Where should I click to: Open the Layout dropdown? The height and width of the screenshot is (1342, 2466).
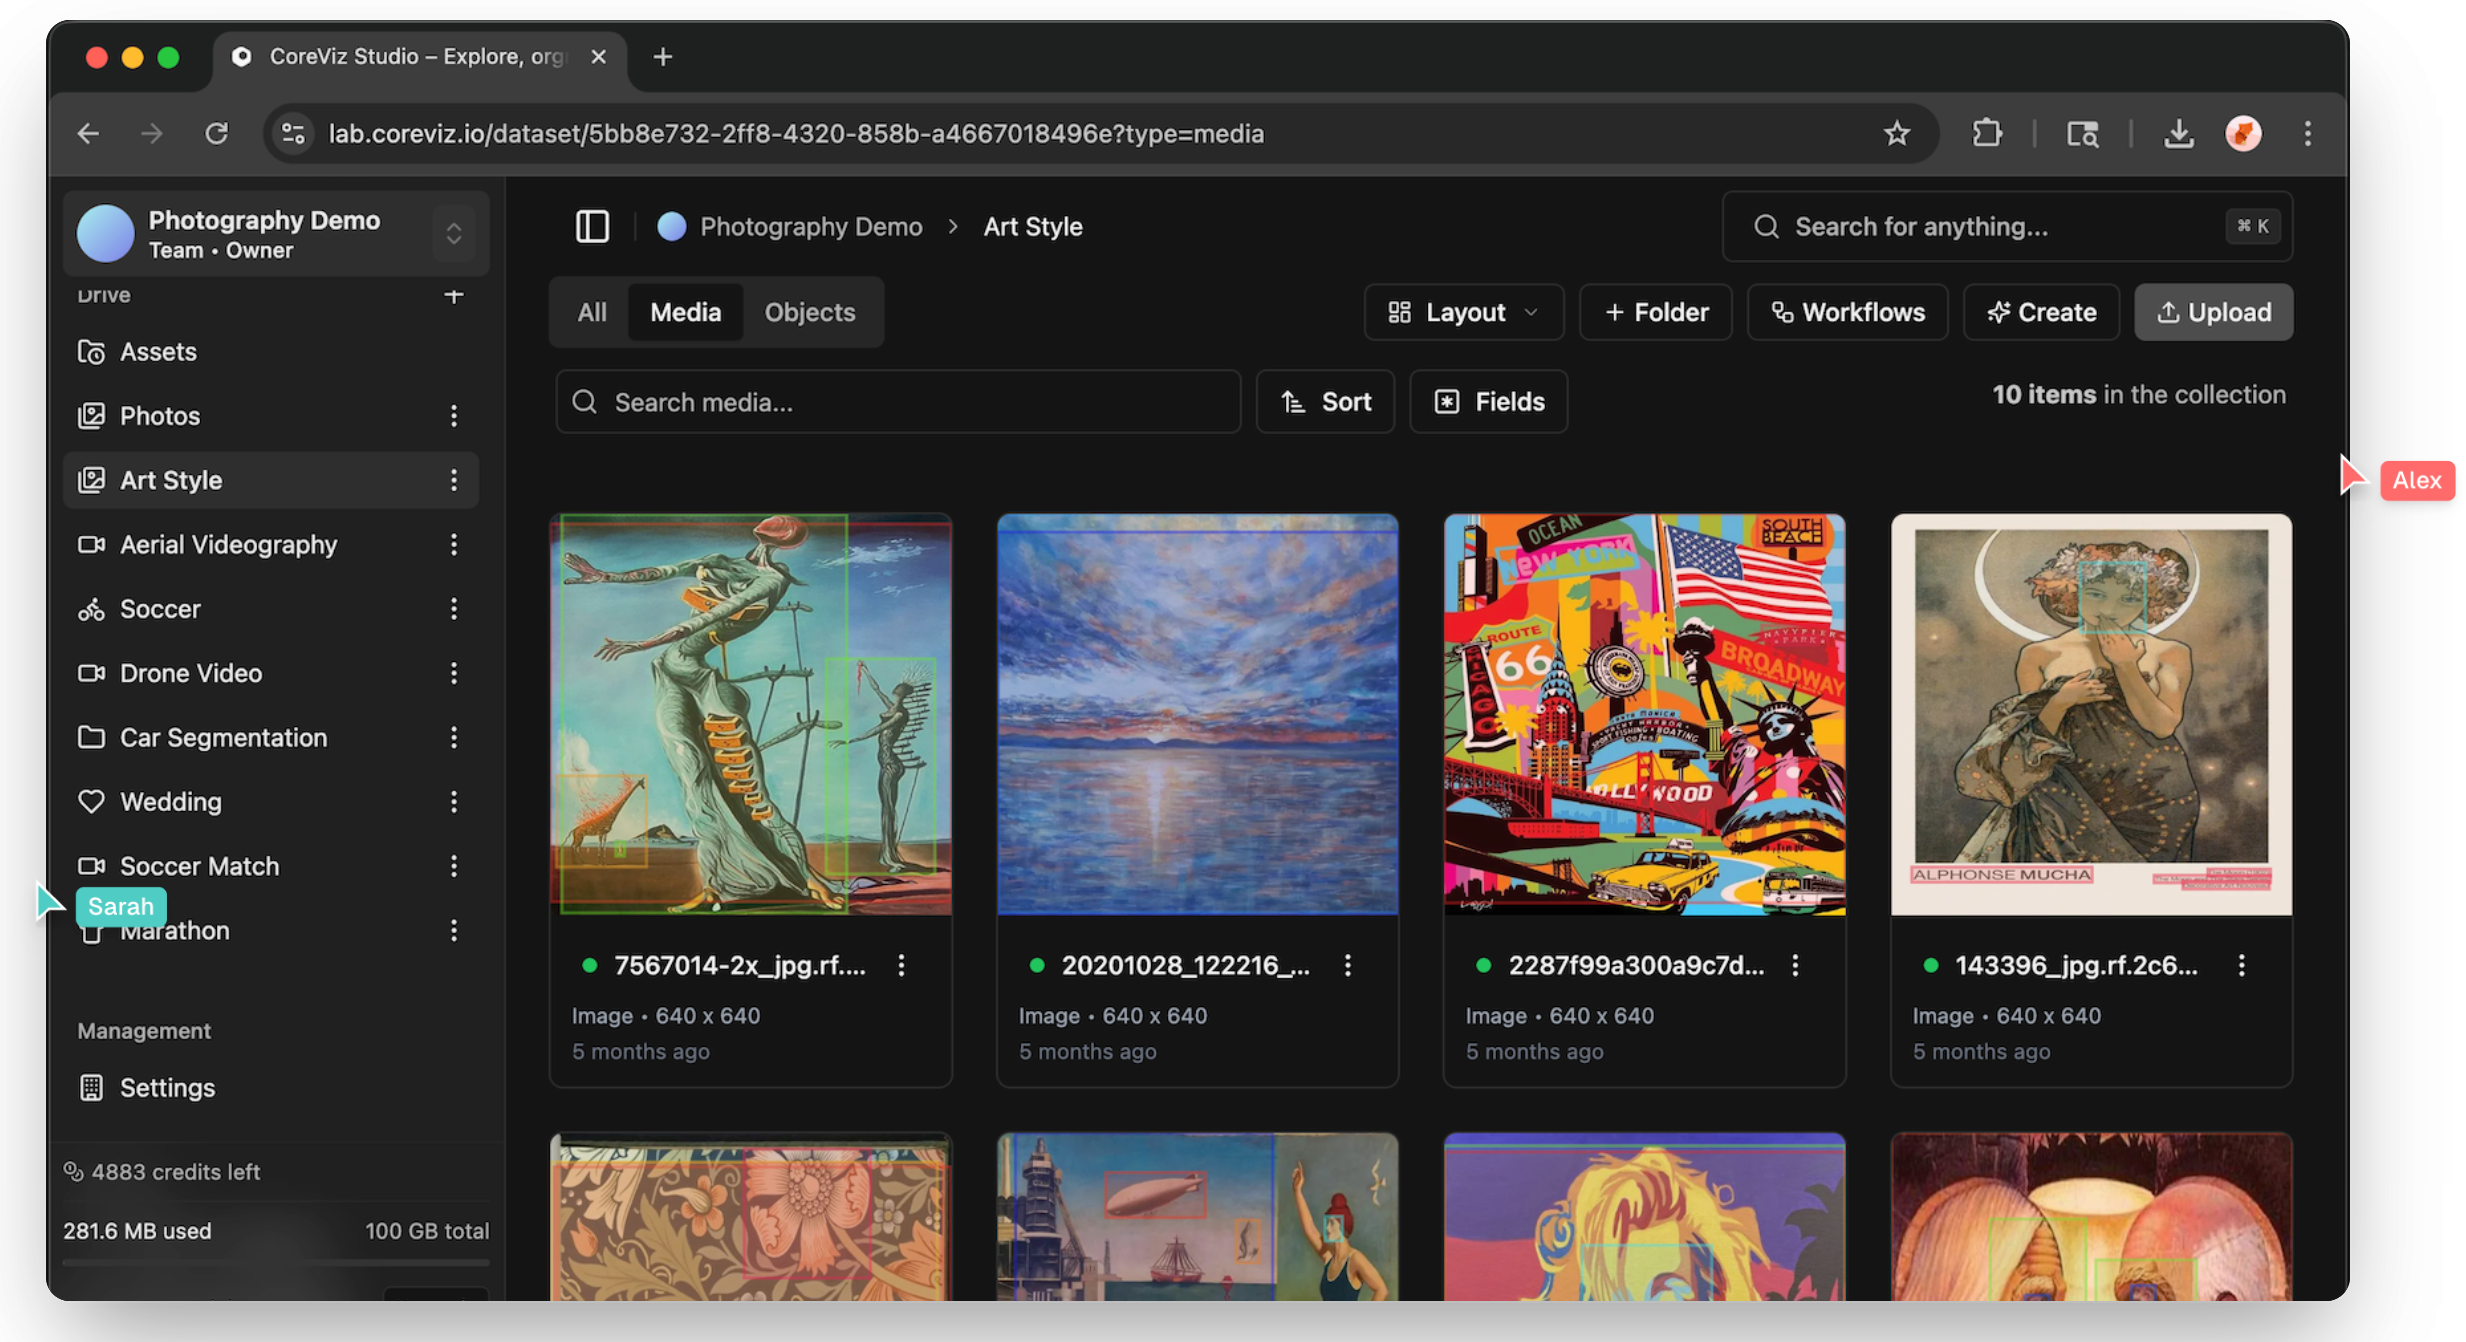(x=1463, y=312)
